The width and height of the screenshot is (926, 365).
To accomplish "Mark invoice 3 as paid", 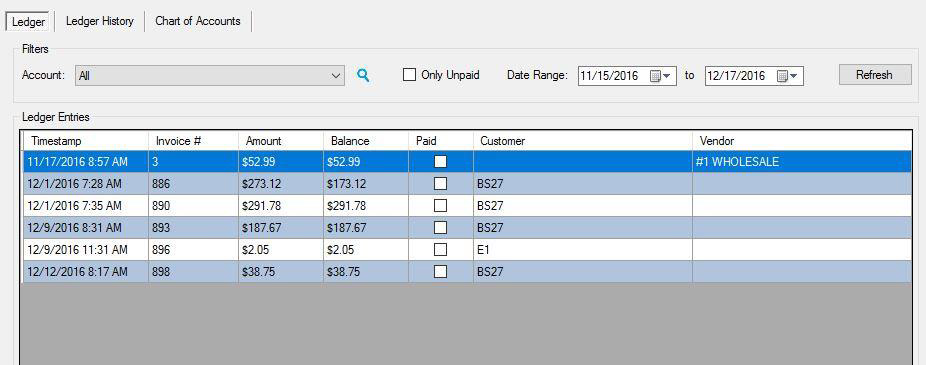I will click(441, 161).
